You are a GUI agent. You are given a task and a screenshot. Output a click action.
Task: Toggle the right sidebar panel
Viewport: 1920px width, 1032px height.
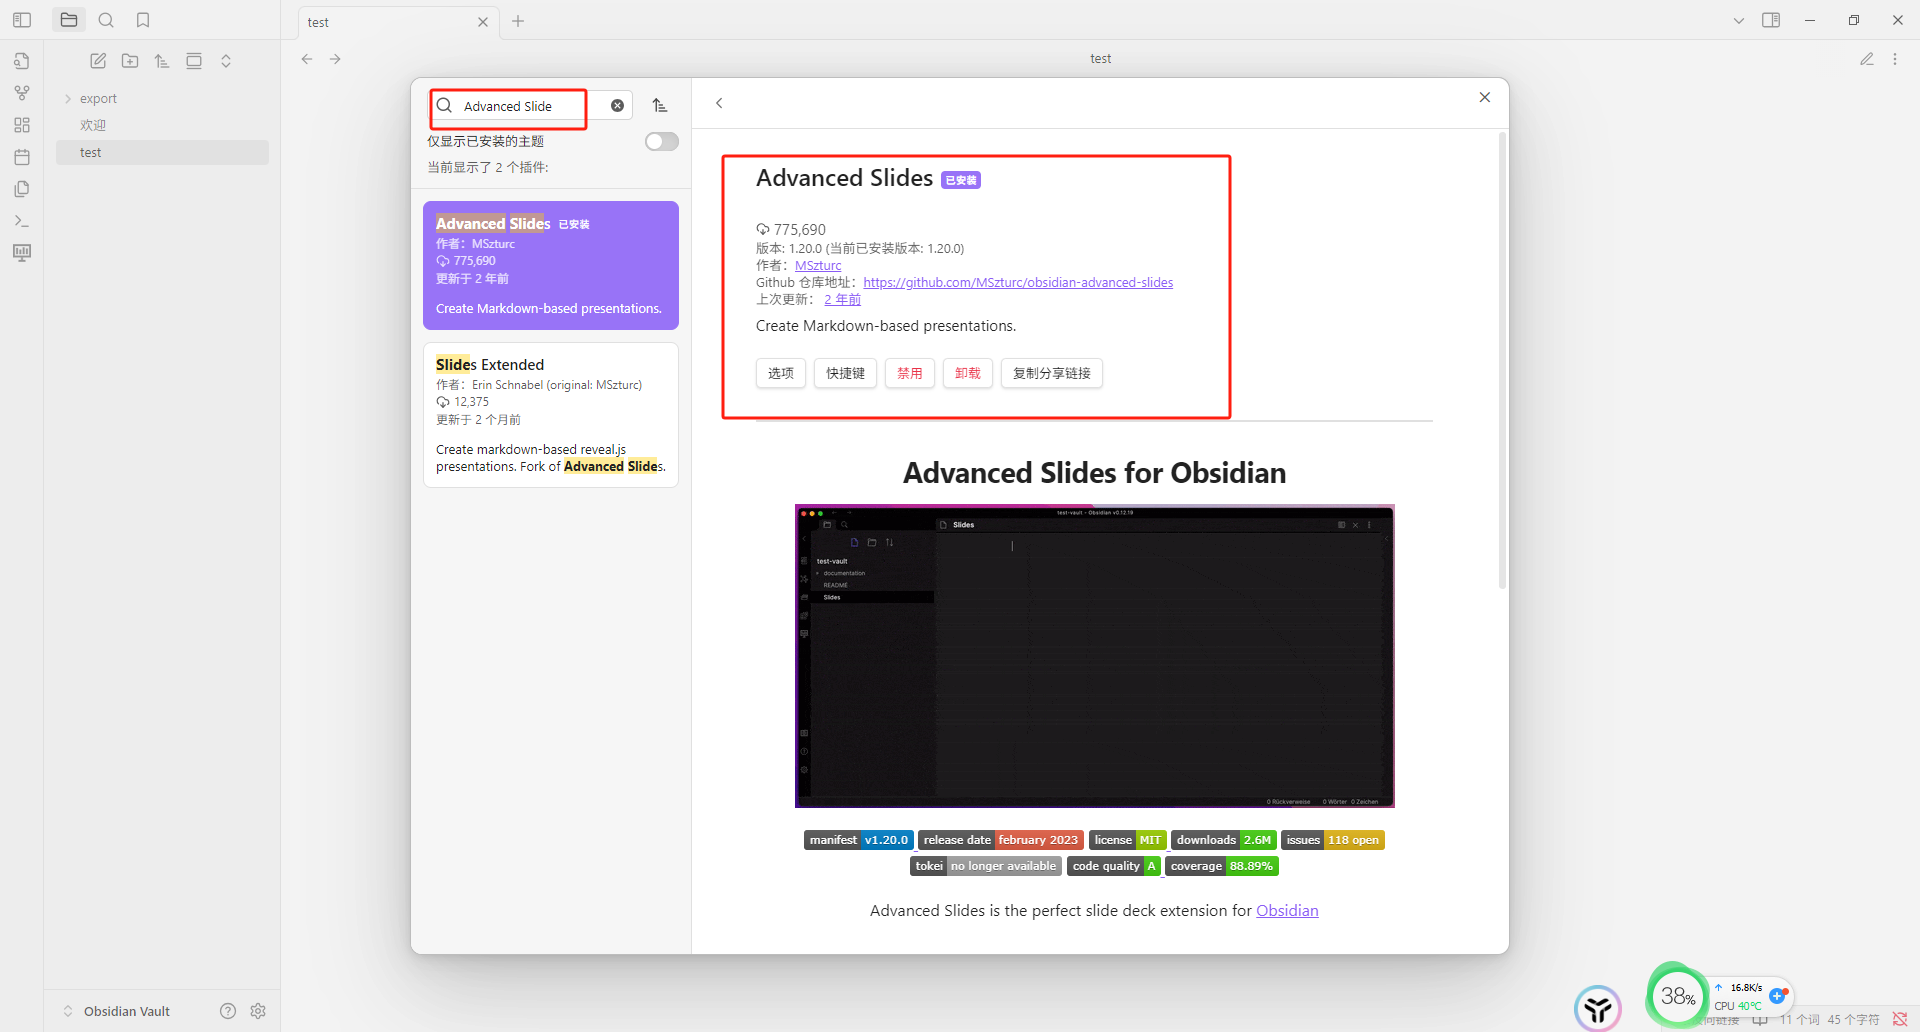click(x=1771, y=19)
